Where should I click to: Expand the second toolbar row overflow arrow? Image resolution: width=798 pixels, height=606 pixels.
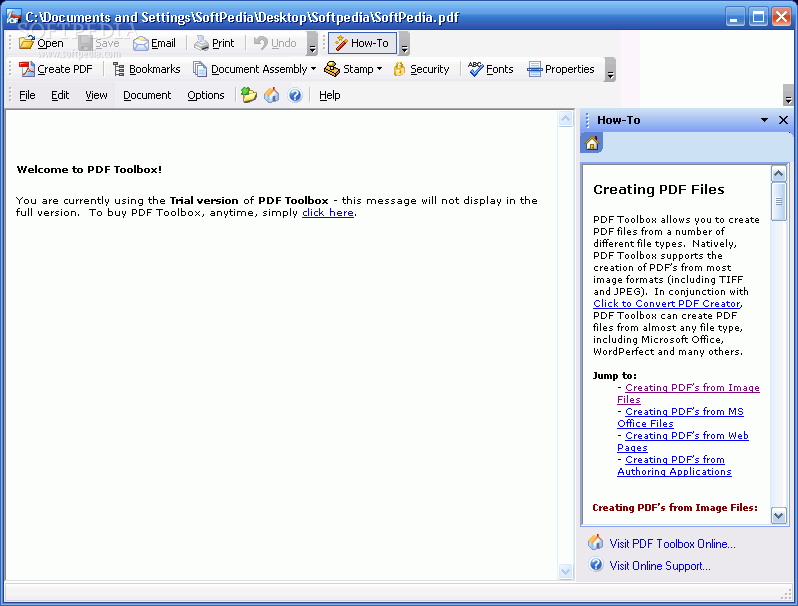click(x=610, y=70)
